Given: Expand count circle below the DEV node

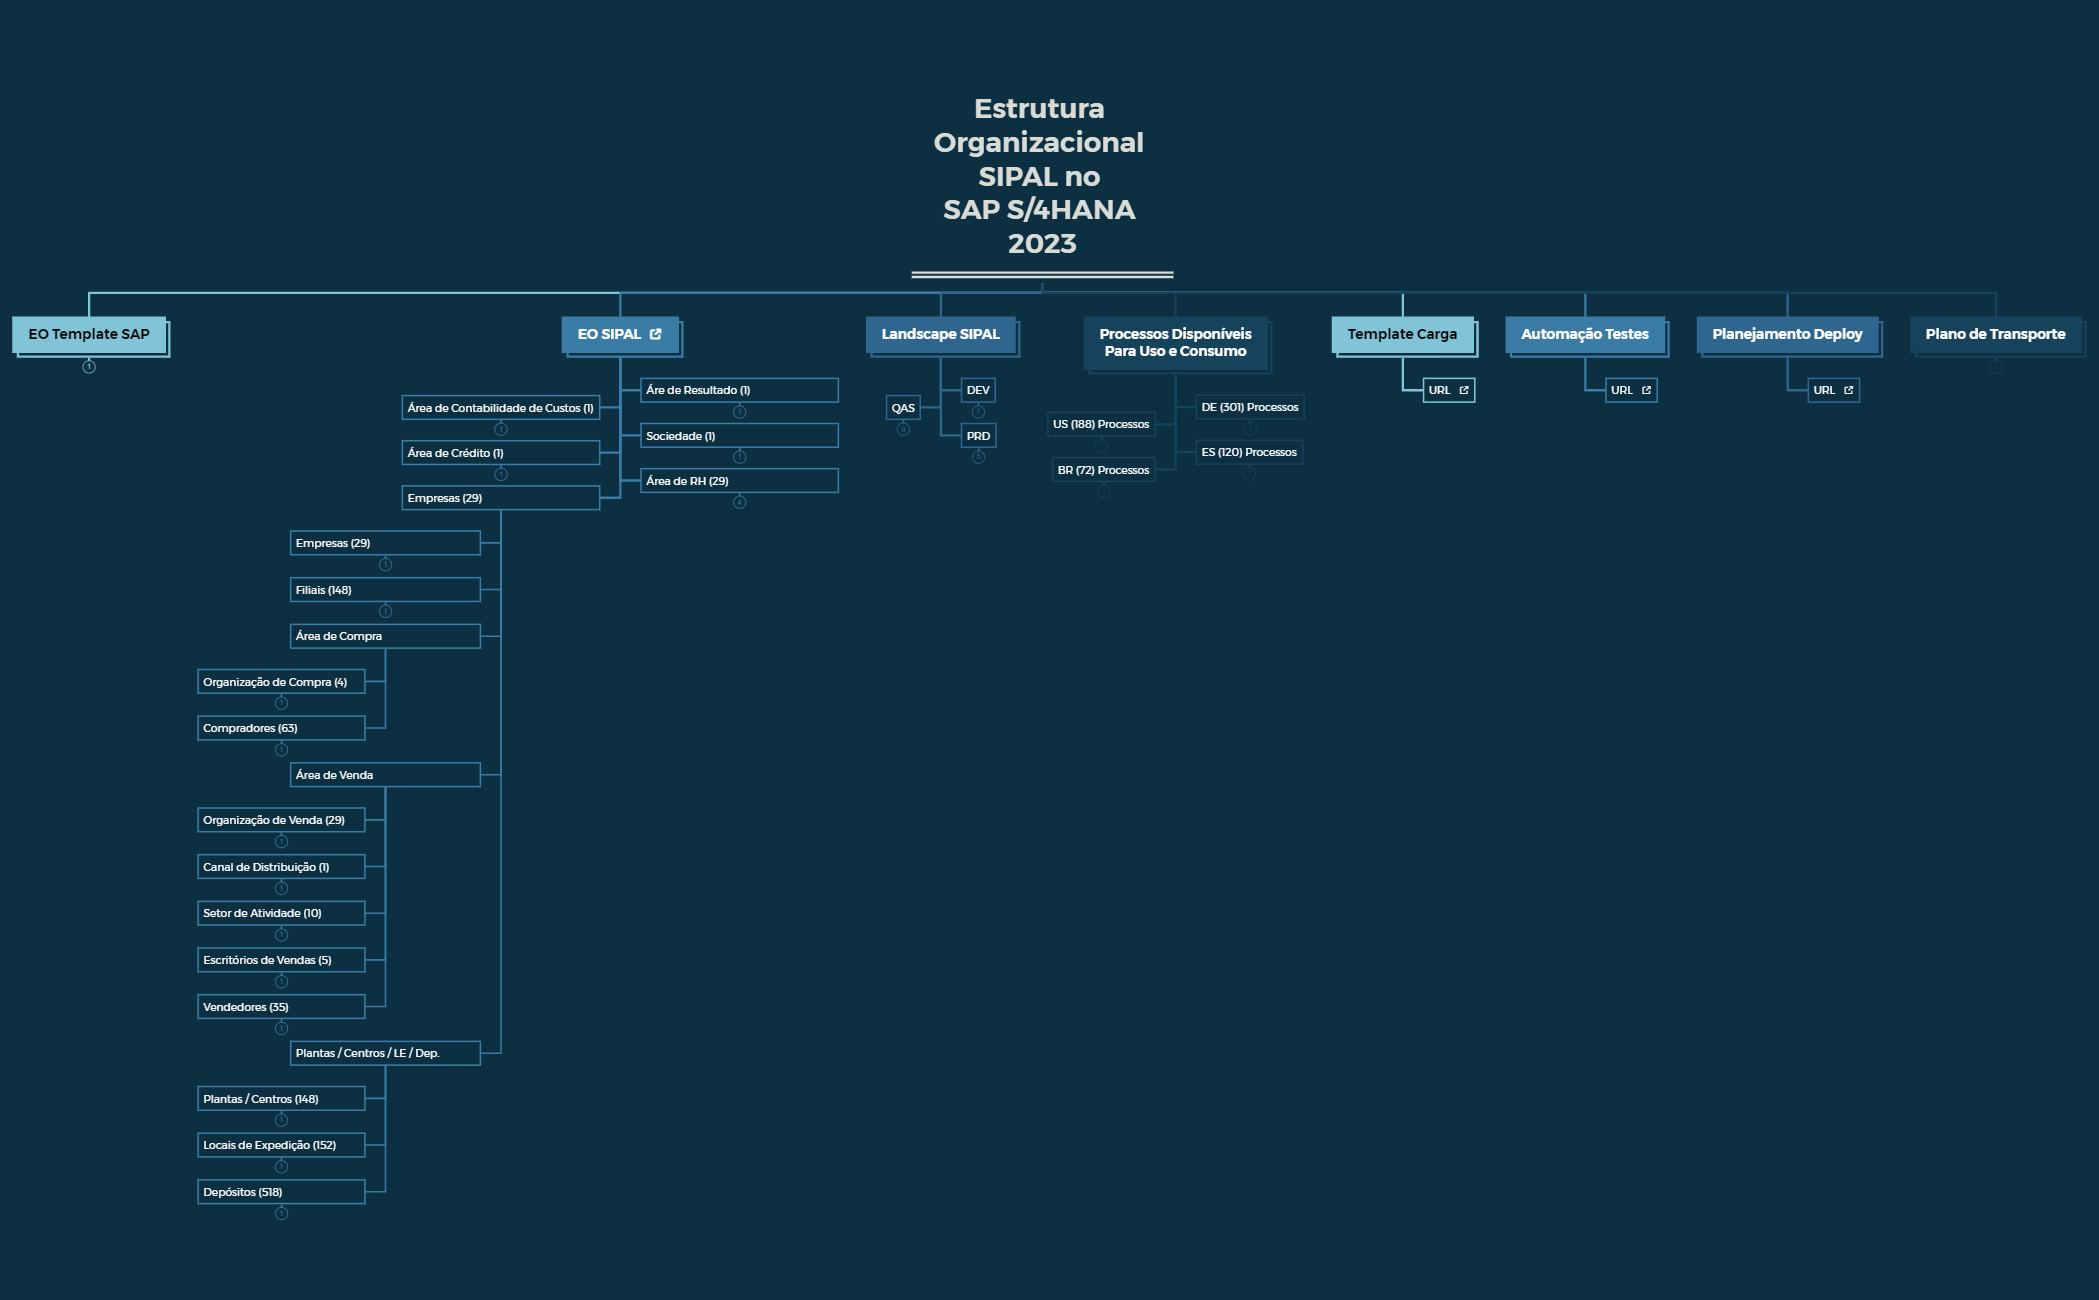Looking at the screenshot, I should point(978,412).
